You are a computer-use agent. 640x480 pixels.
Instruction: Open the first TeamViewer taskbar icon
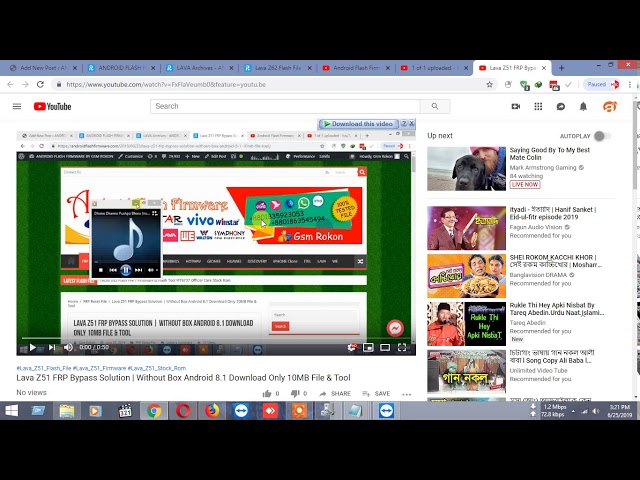click(x=241, y=411)
